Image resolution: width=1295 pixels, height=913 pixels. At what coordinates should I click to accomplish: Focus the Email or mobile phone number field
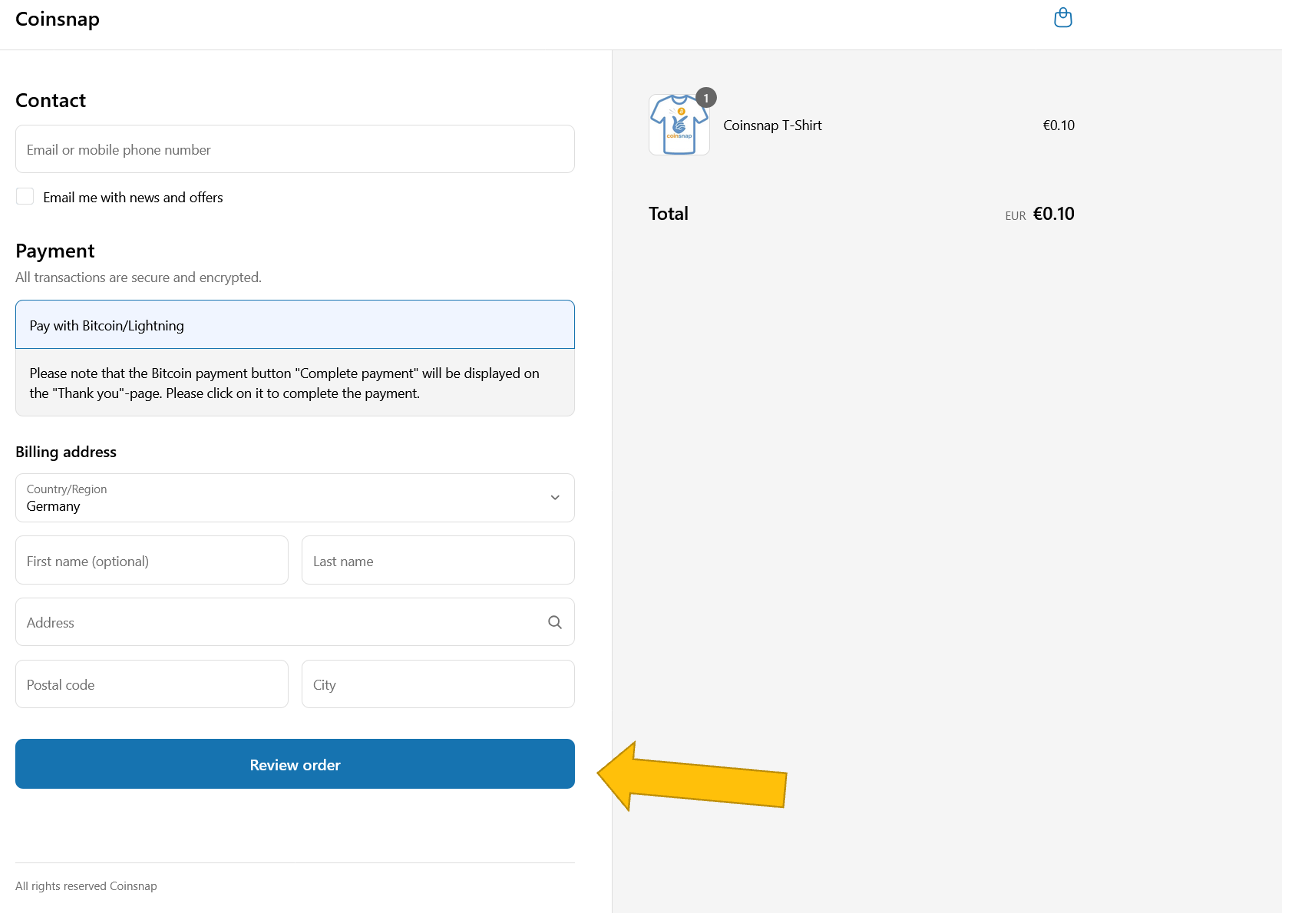(x=295, y=149)
